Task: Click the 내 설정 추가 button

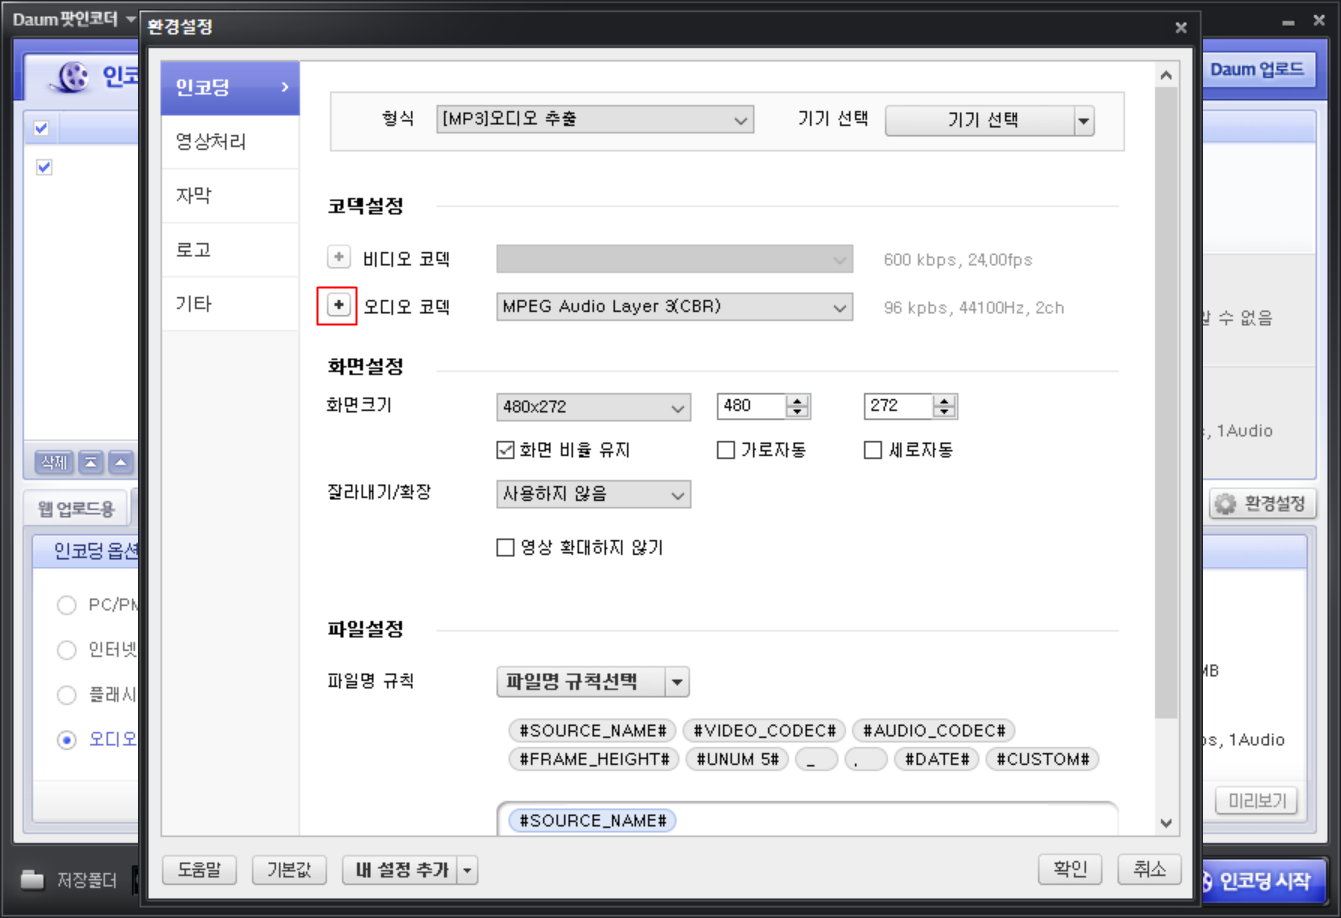Action: pos(400,870)
